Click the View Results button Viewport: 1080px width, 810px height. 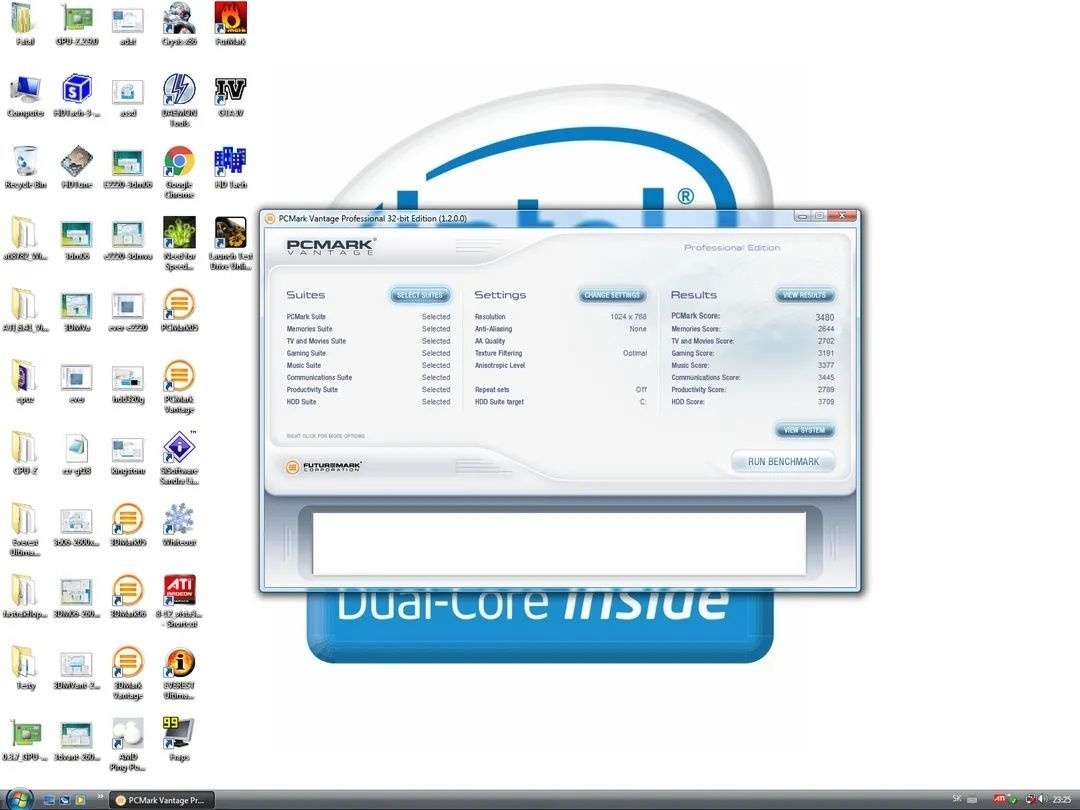(x=804, y=295)
